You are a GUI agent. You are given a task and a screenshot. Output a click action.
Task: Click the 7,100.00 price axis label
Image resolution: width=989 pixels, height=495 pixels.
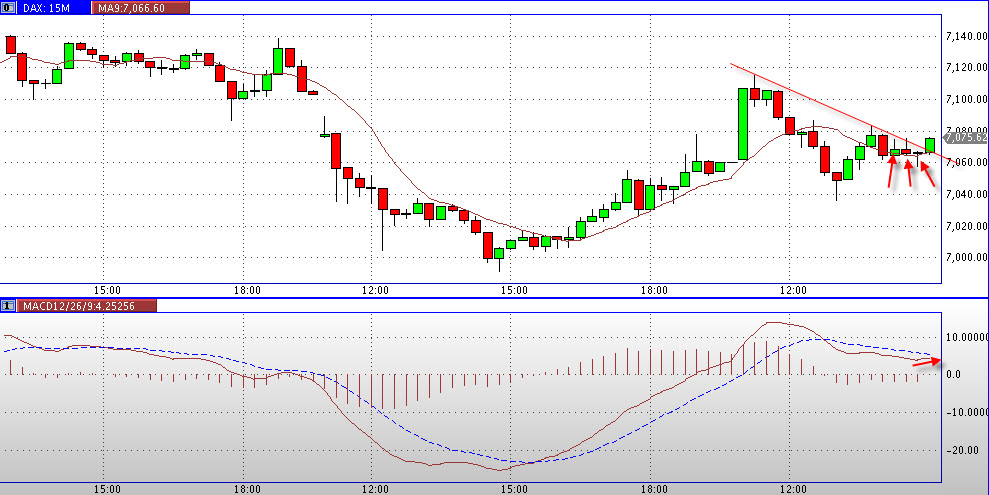pos(967,99)
